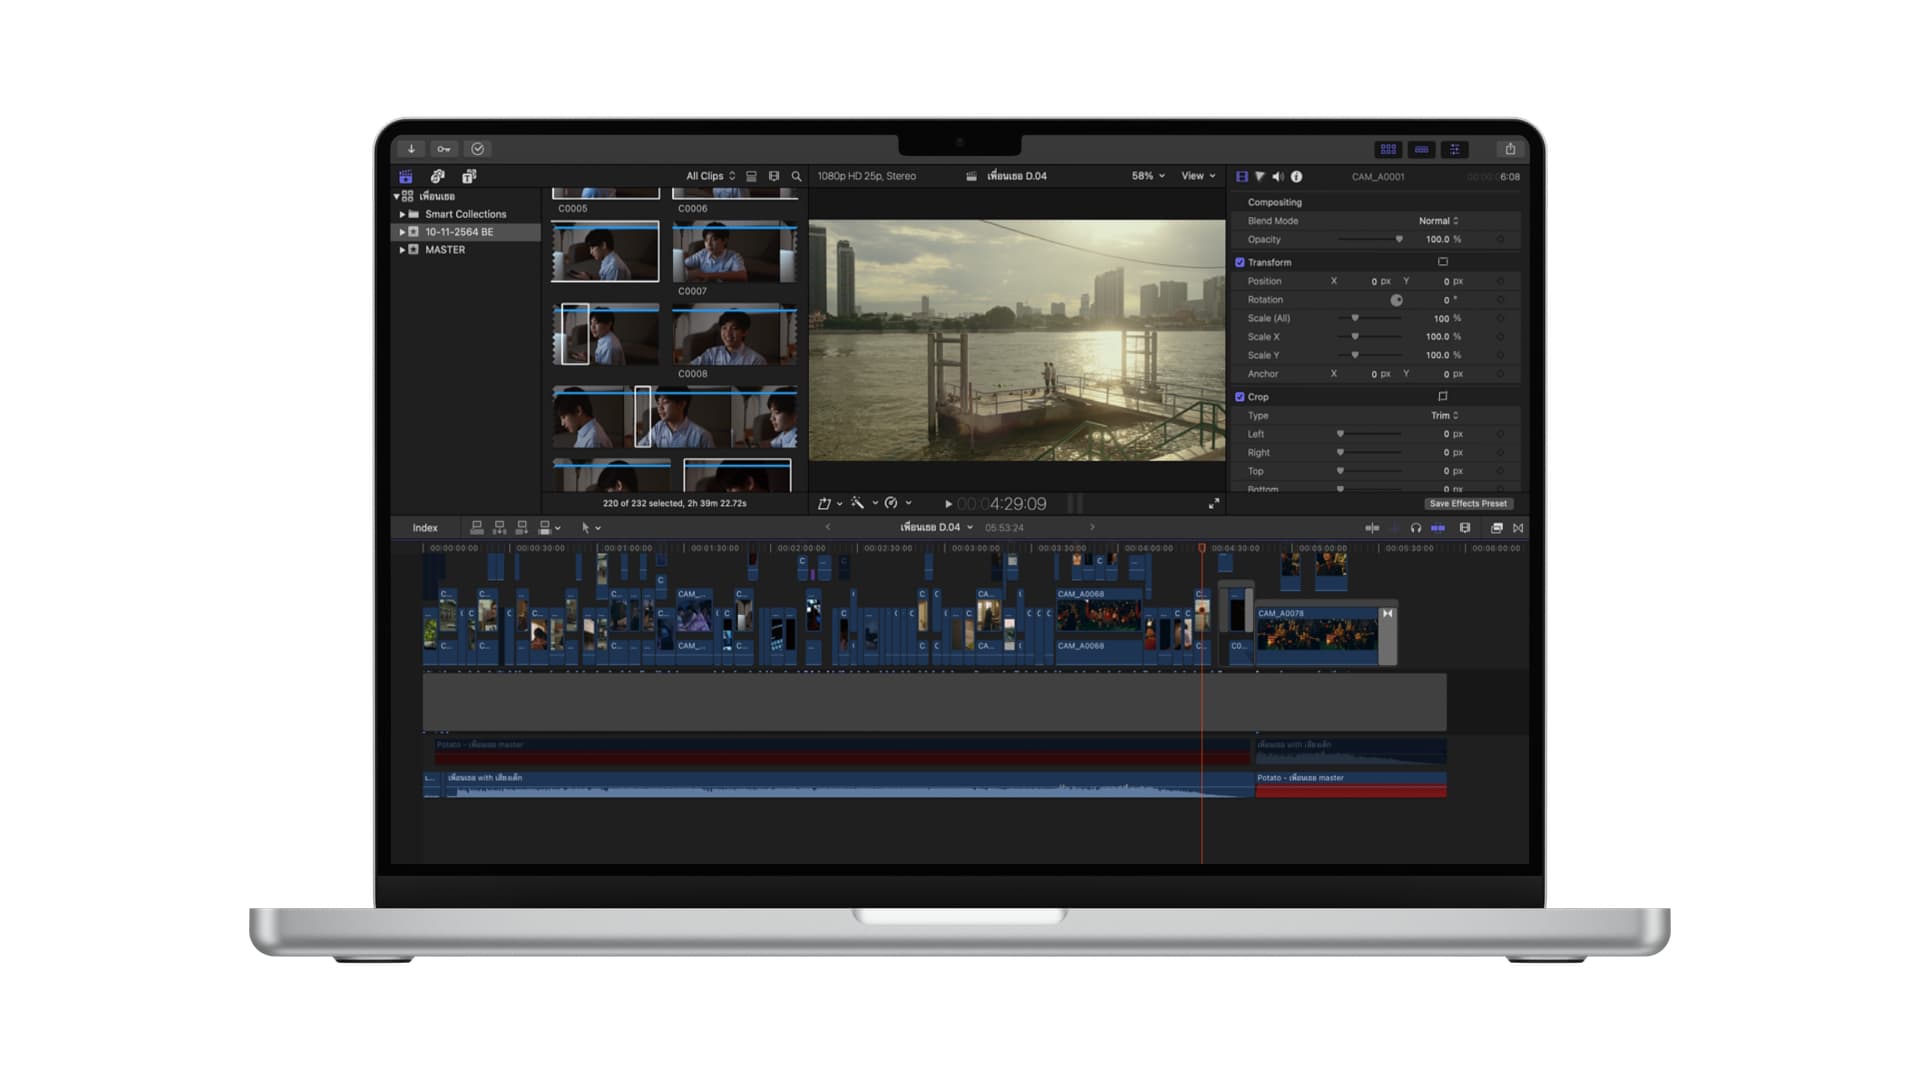
Task: Select the MASTER event in sidebar
Action: 445,250
